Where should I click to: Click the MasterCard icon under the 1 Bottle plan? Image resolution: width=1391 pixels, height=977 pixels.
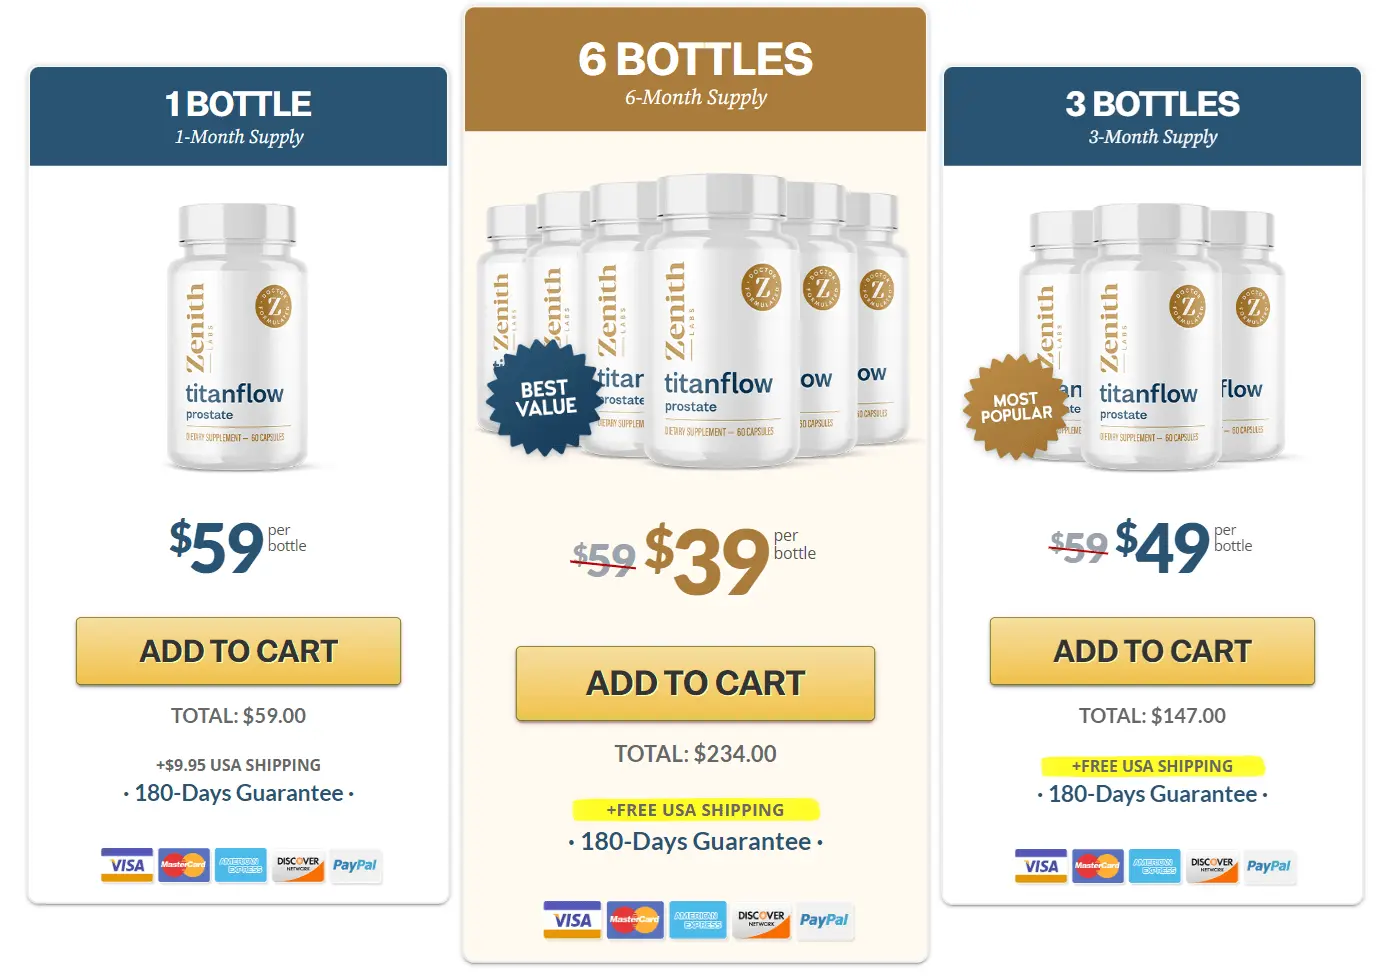(183, 866)
